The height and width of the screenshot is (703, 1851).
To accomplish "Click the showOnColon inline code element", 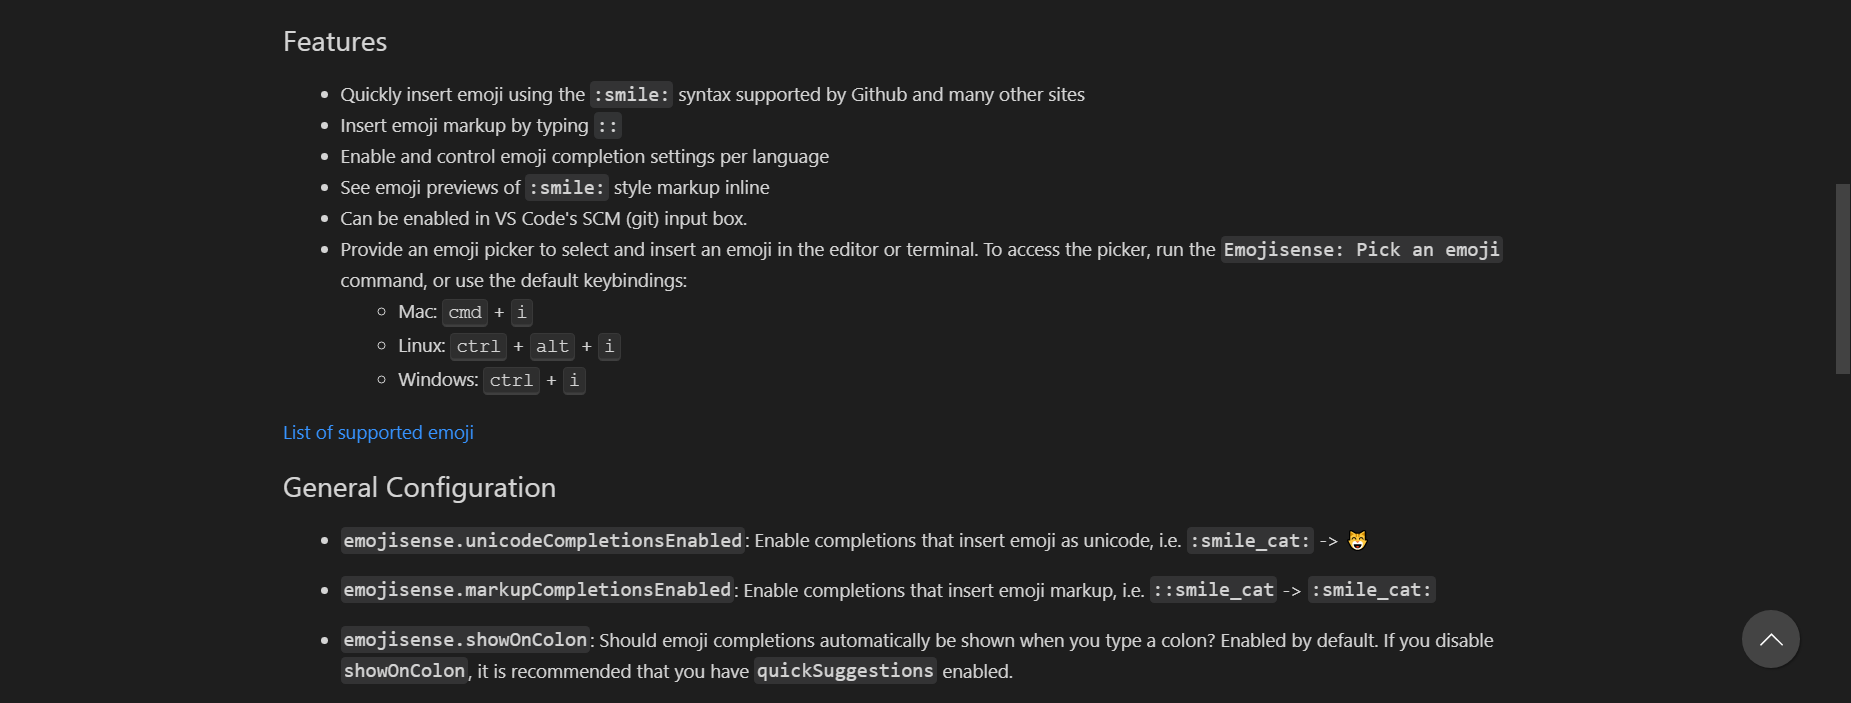I will [x=403, y=671].
